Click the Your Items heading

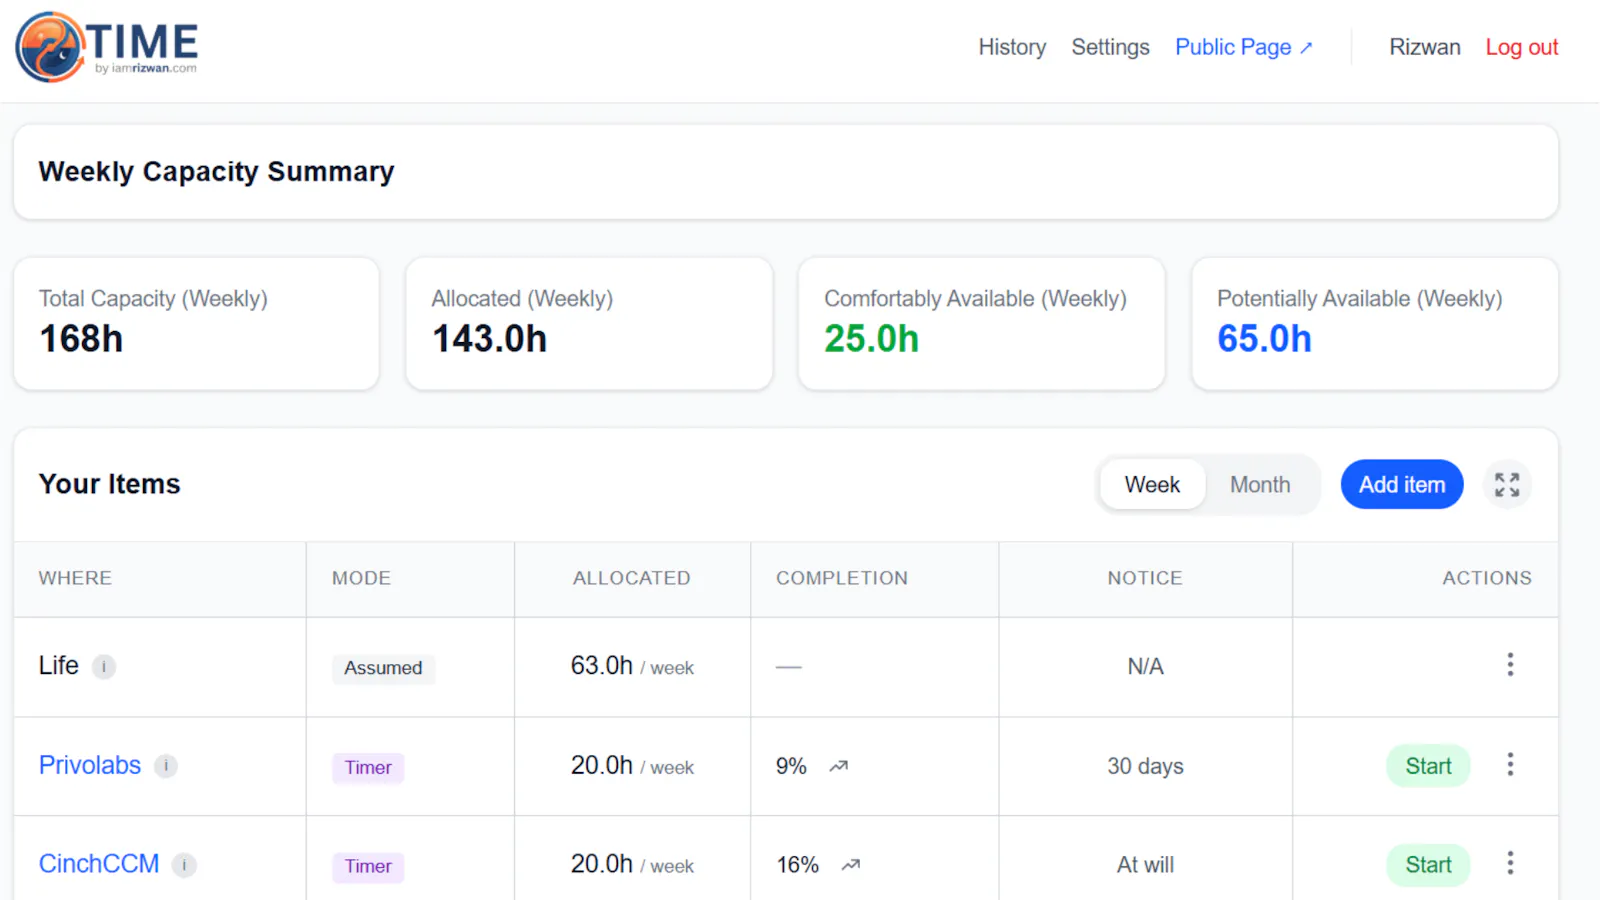click(109, 484)
